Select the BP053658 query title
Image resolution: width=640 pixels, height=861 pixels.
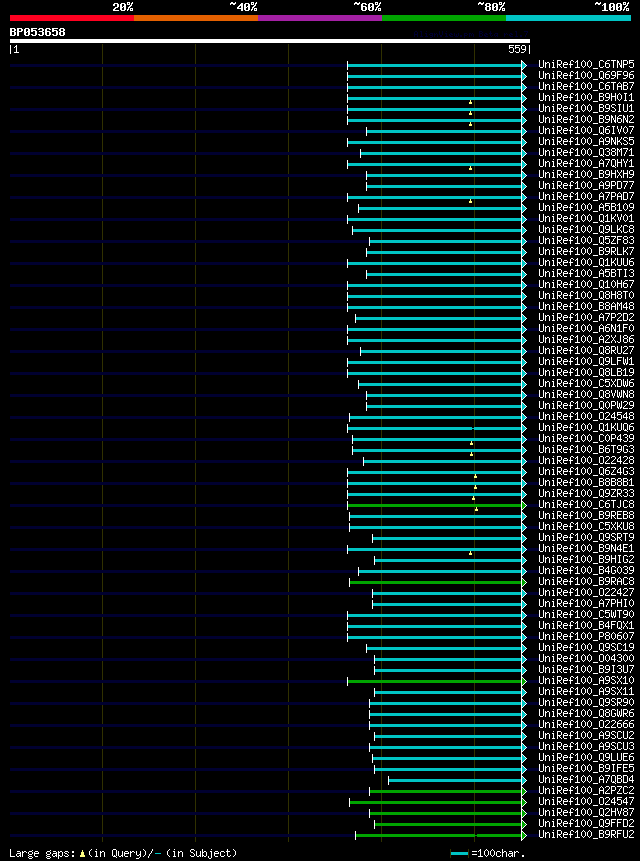[x=37, y=32]
